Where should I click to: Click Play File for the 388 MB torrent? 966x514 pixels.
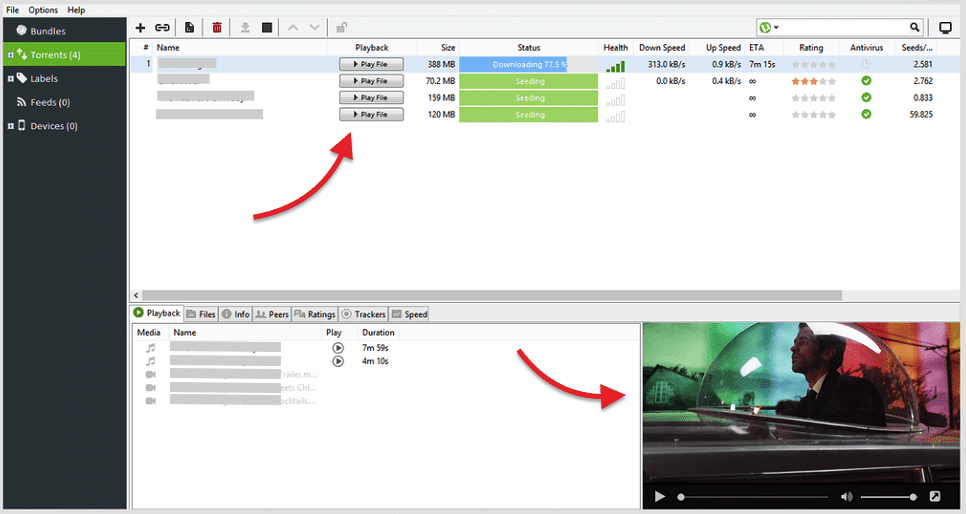click(x=371, y=64)
